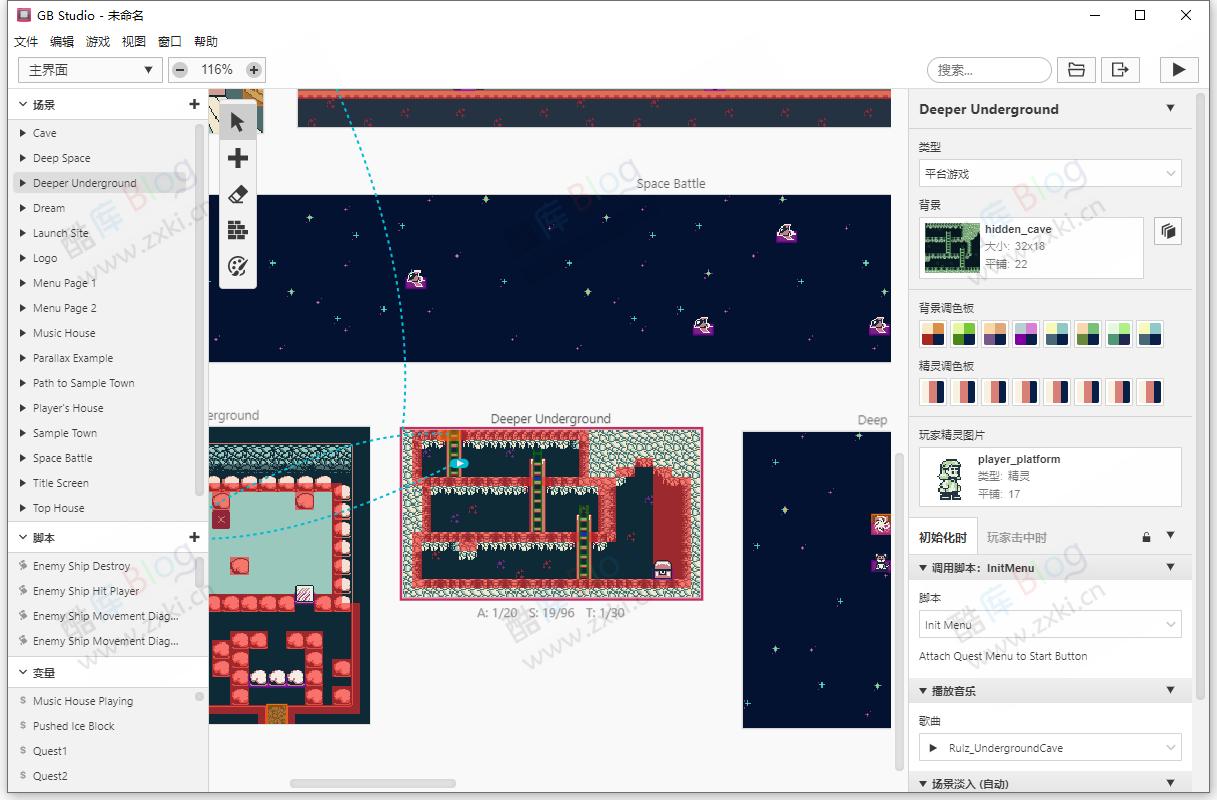Select the collision brick tool
Image resolution: width=1217 pixels, height=800 pixels.
point(237,230)
